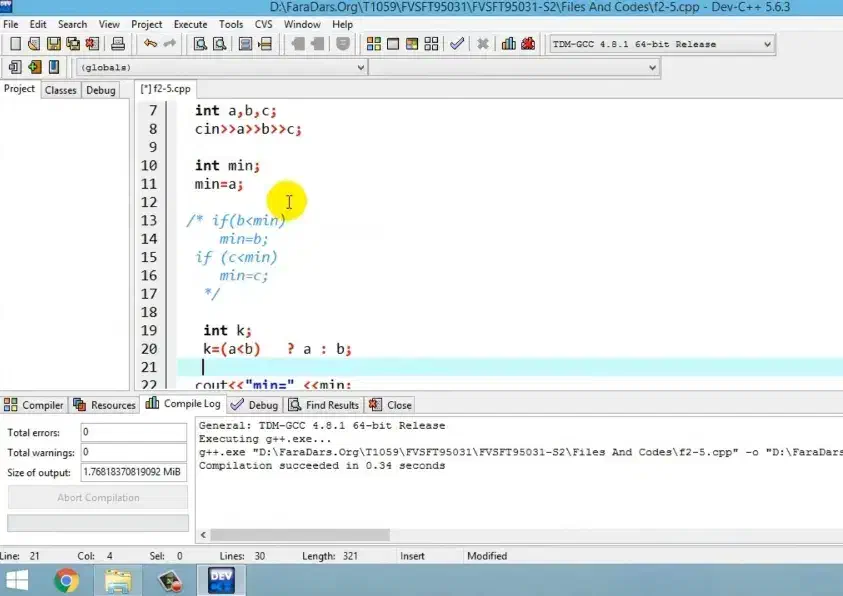Click the Save All files icon
This screenshot has width=843, height=596.
[74, 44]
